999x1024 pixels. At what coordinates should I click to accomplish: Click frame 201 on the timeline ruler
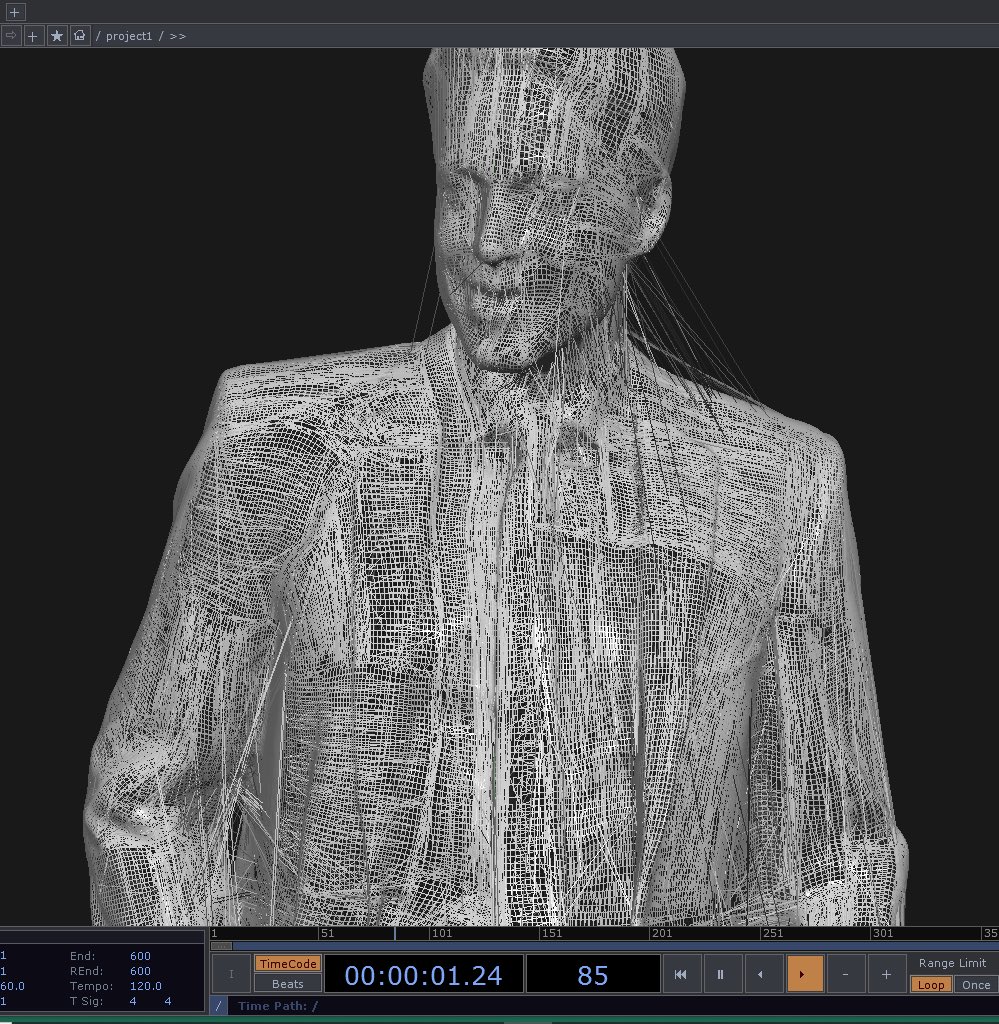tap(662, 933)
